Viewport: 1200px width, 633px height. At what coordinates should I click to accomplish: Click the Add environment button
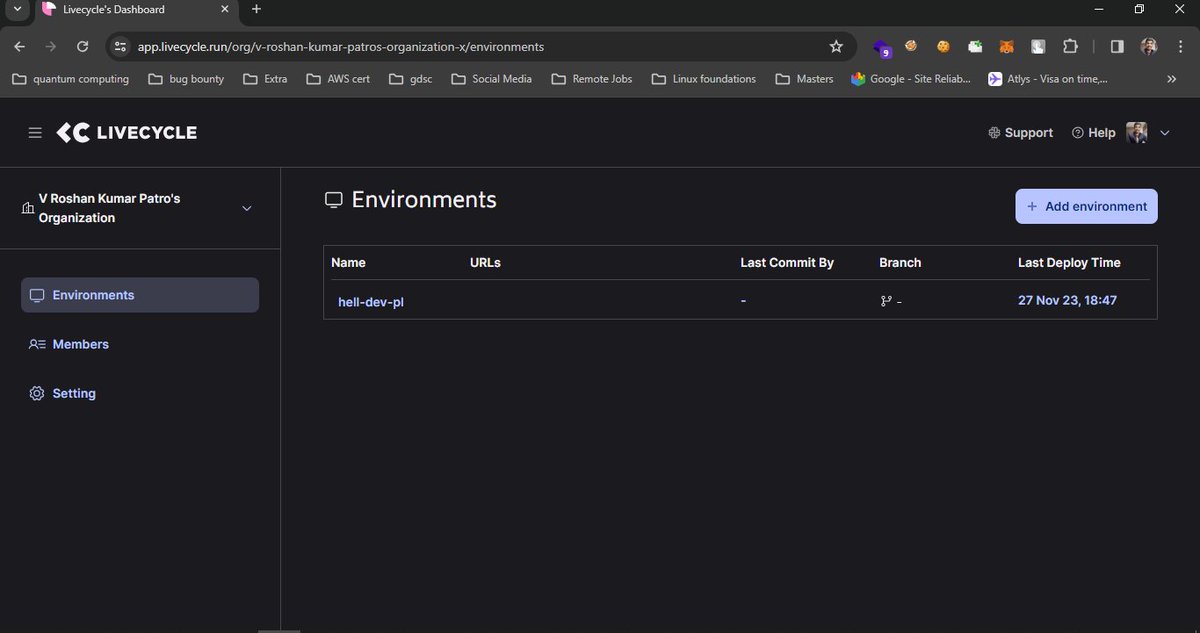coord(1086,206)
